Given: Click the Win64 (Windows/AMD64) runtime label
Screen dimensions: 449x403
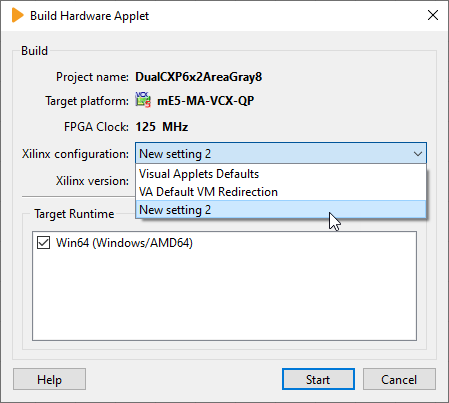Looking at the screenshot, I should tap(124, 243).
